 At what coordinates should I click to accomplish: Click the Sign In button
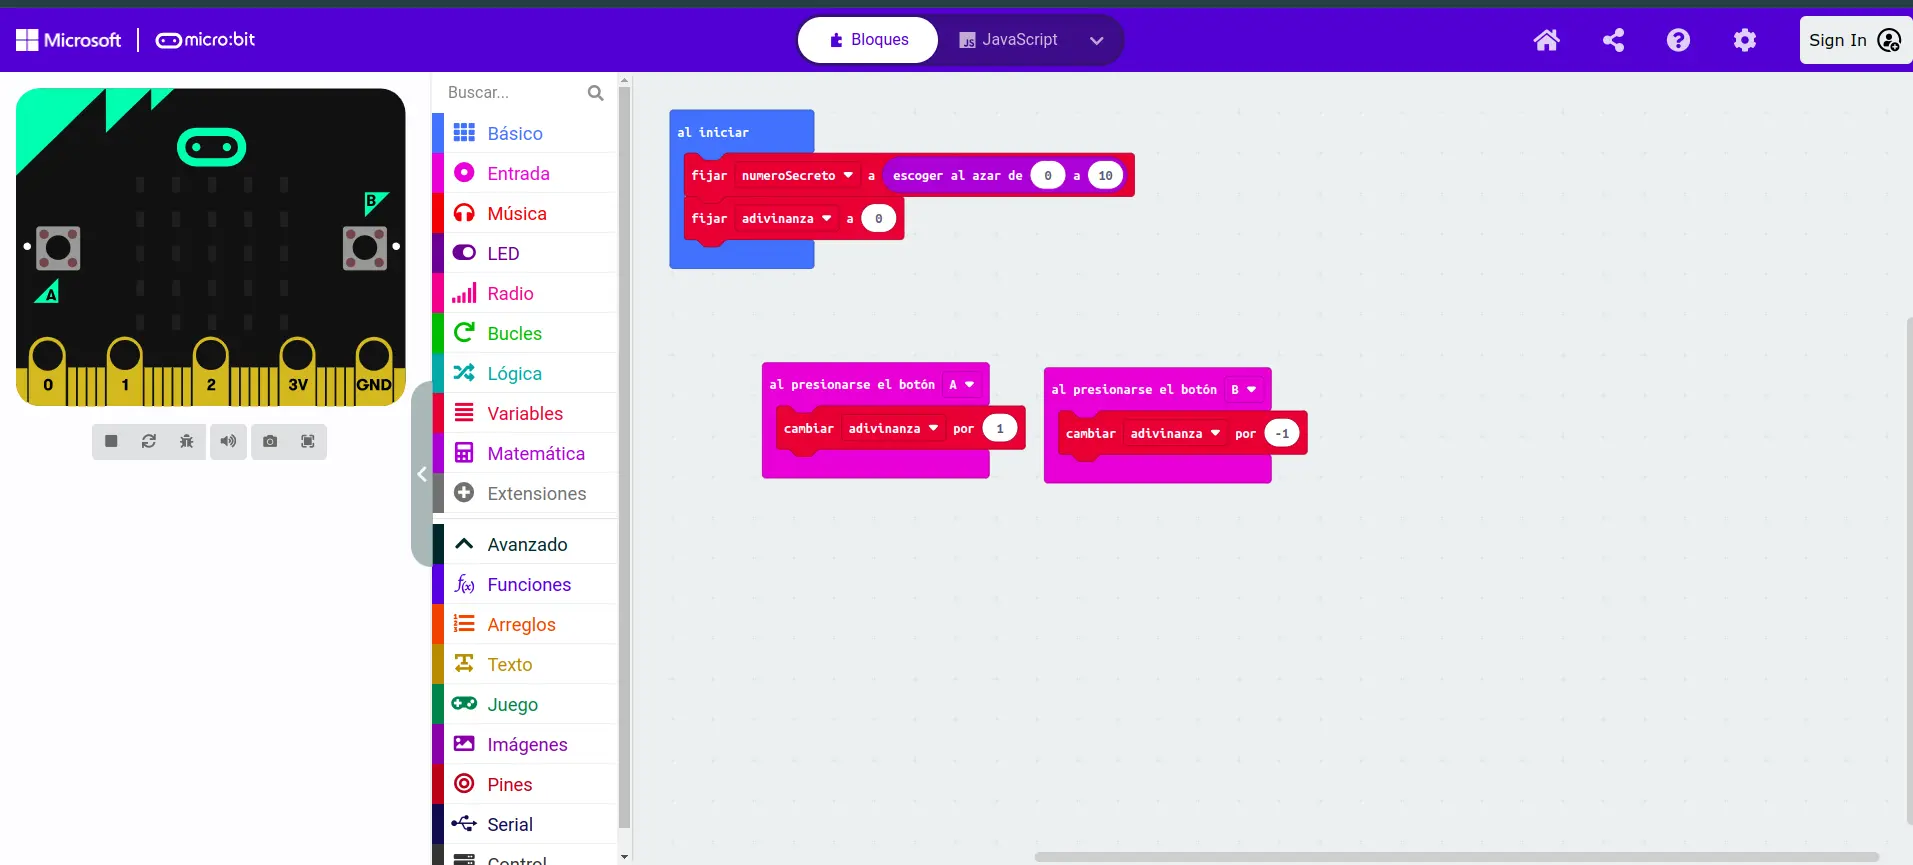[x=1853, y=40]
